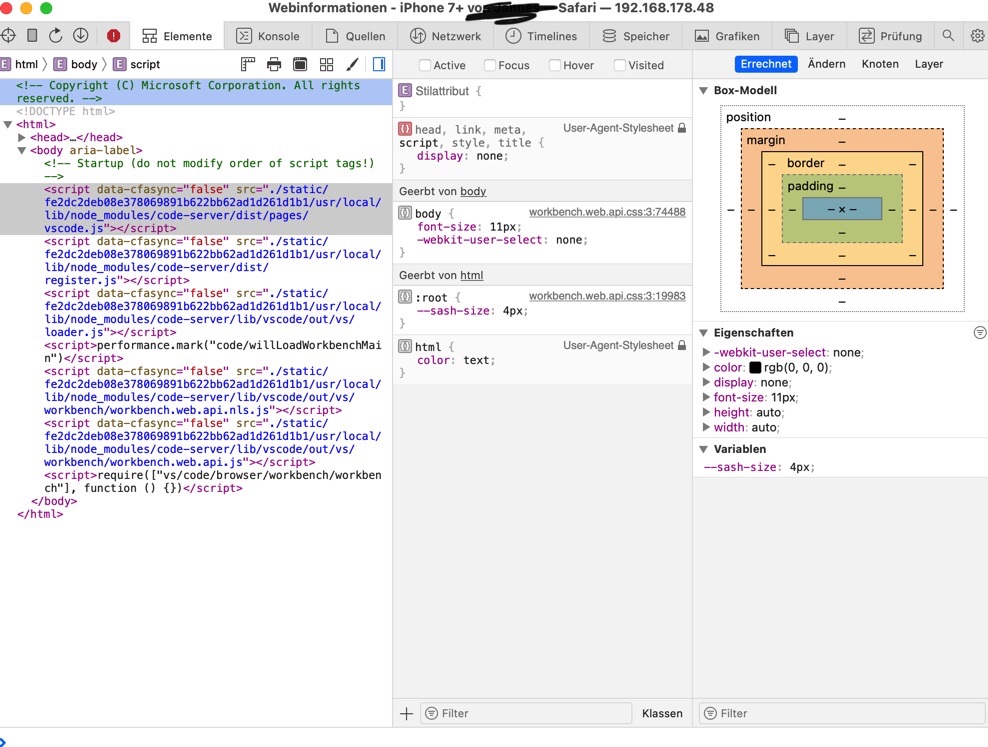Reload the inspected page
The image size is (988, 747).
pyautogui.click(x=55, y=35)
